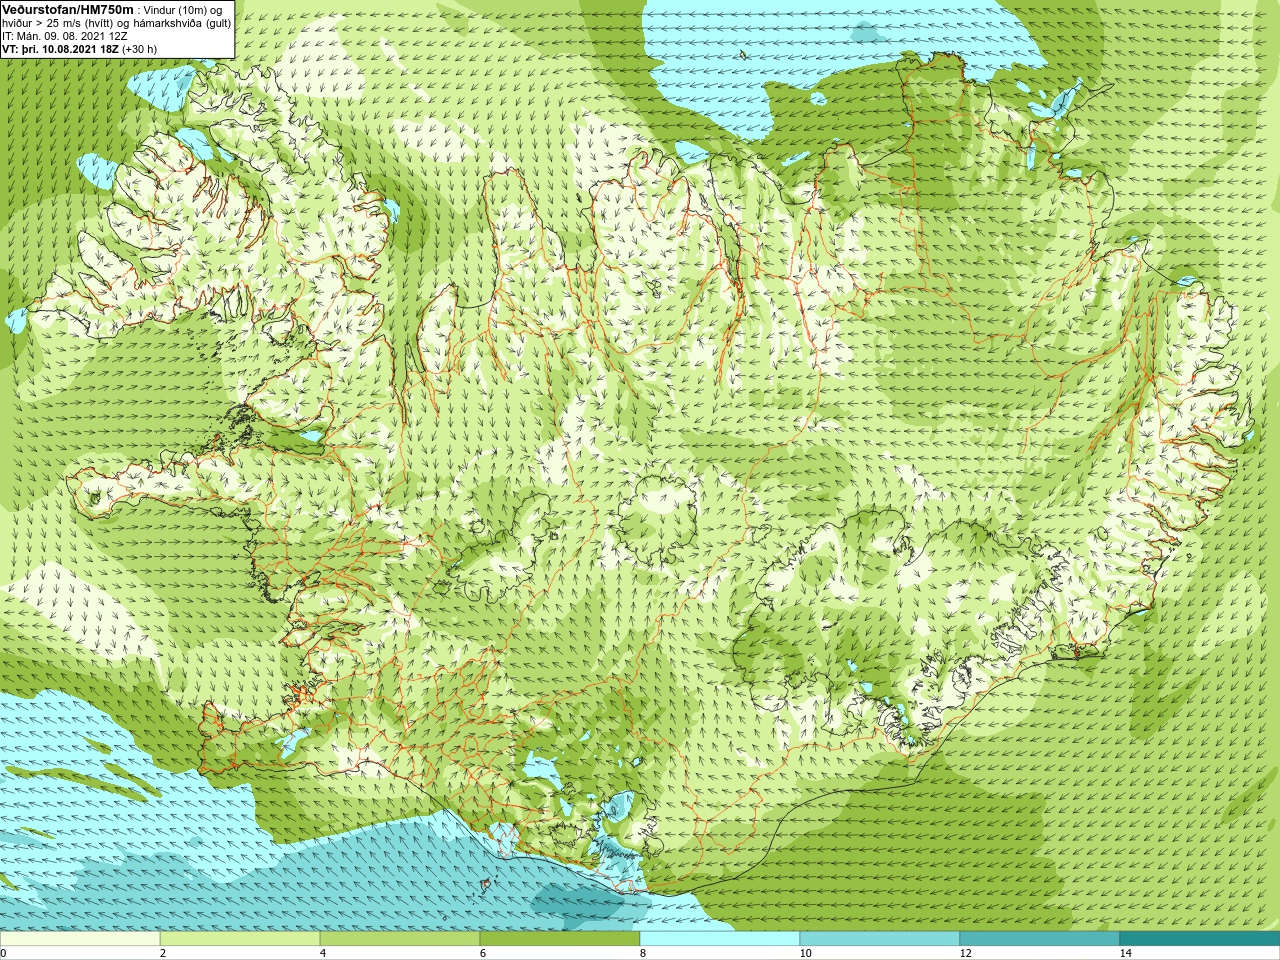The width and height of the screenshot is (1280, 960).
Task: Click the legend scale label "10"
Action: pos(805,953)
